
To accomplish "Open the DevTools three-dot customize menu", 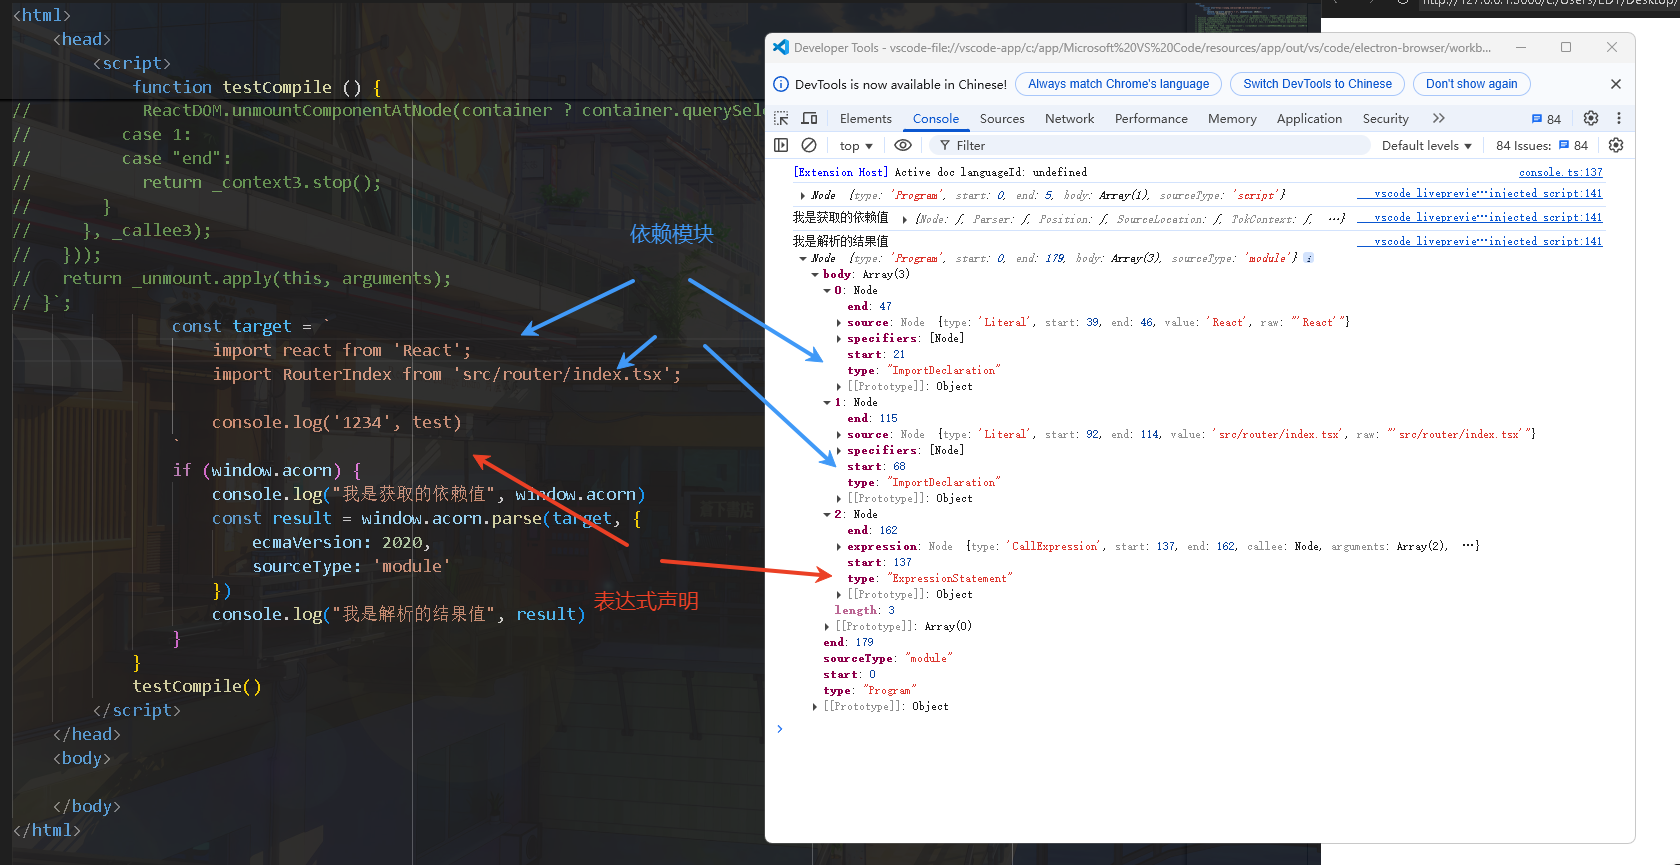I will click(1619, 118).
